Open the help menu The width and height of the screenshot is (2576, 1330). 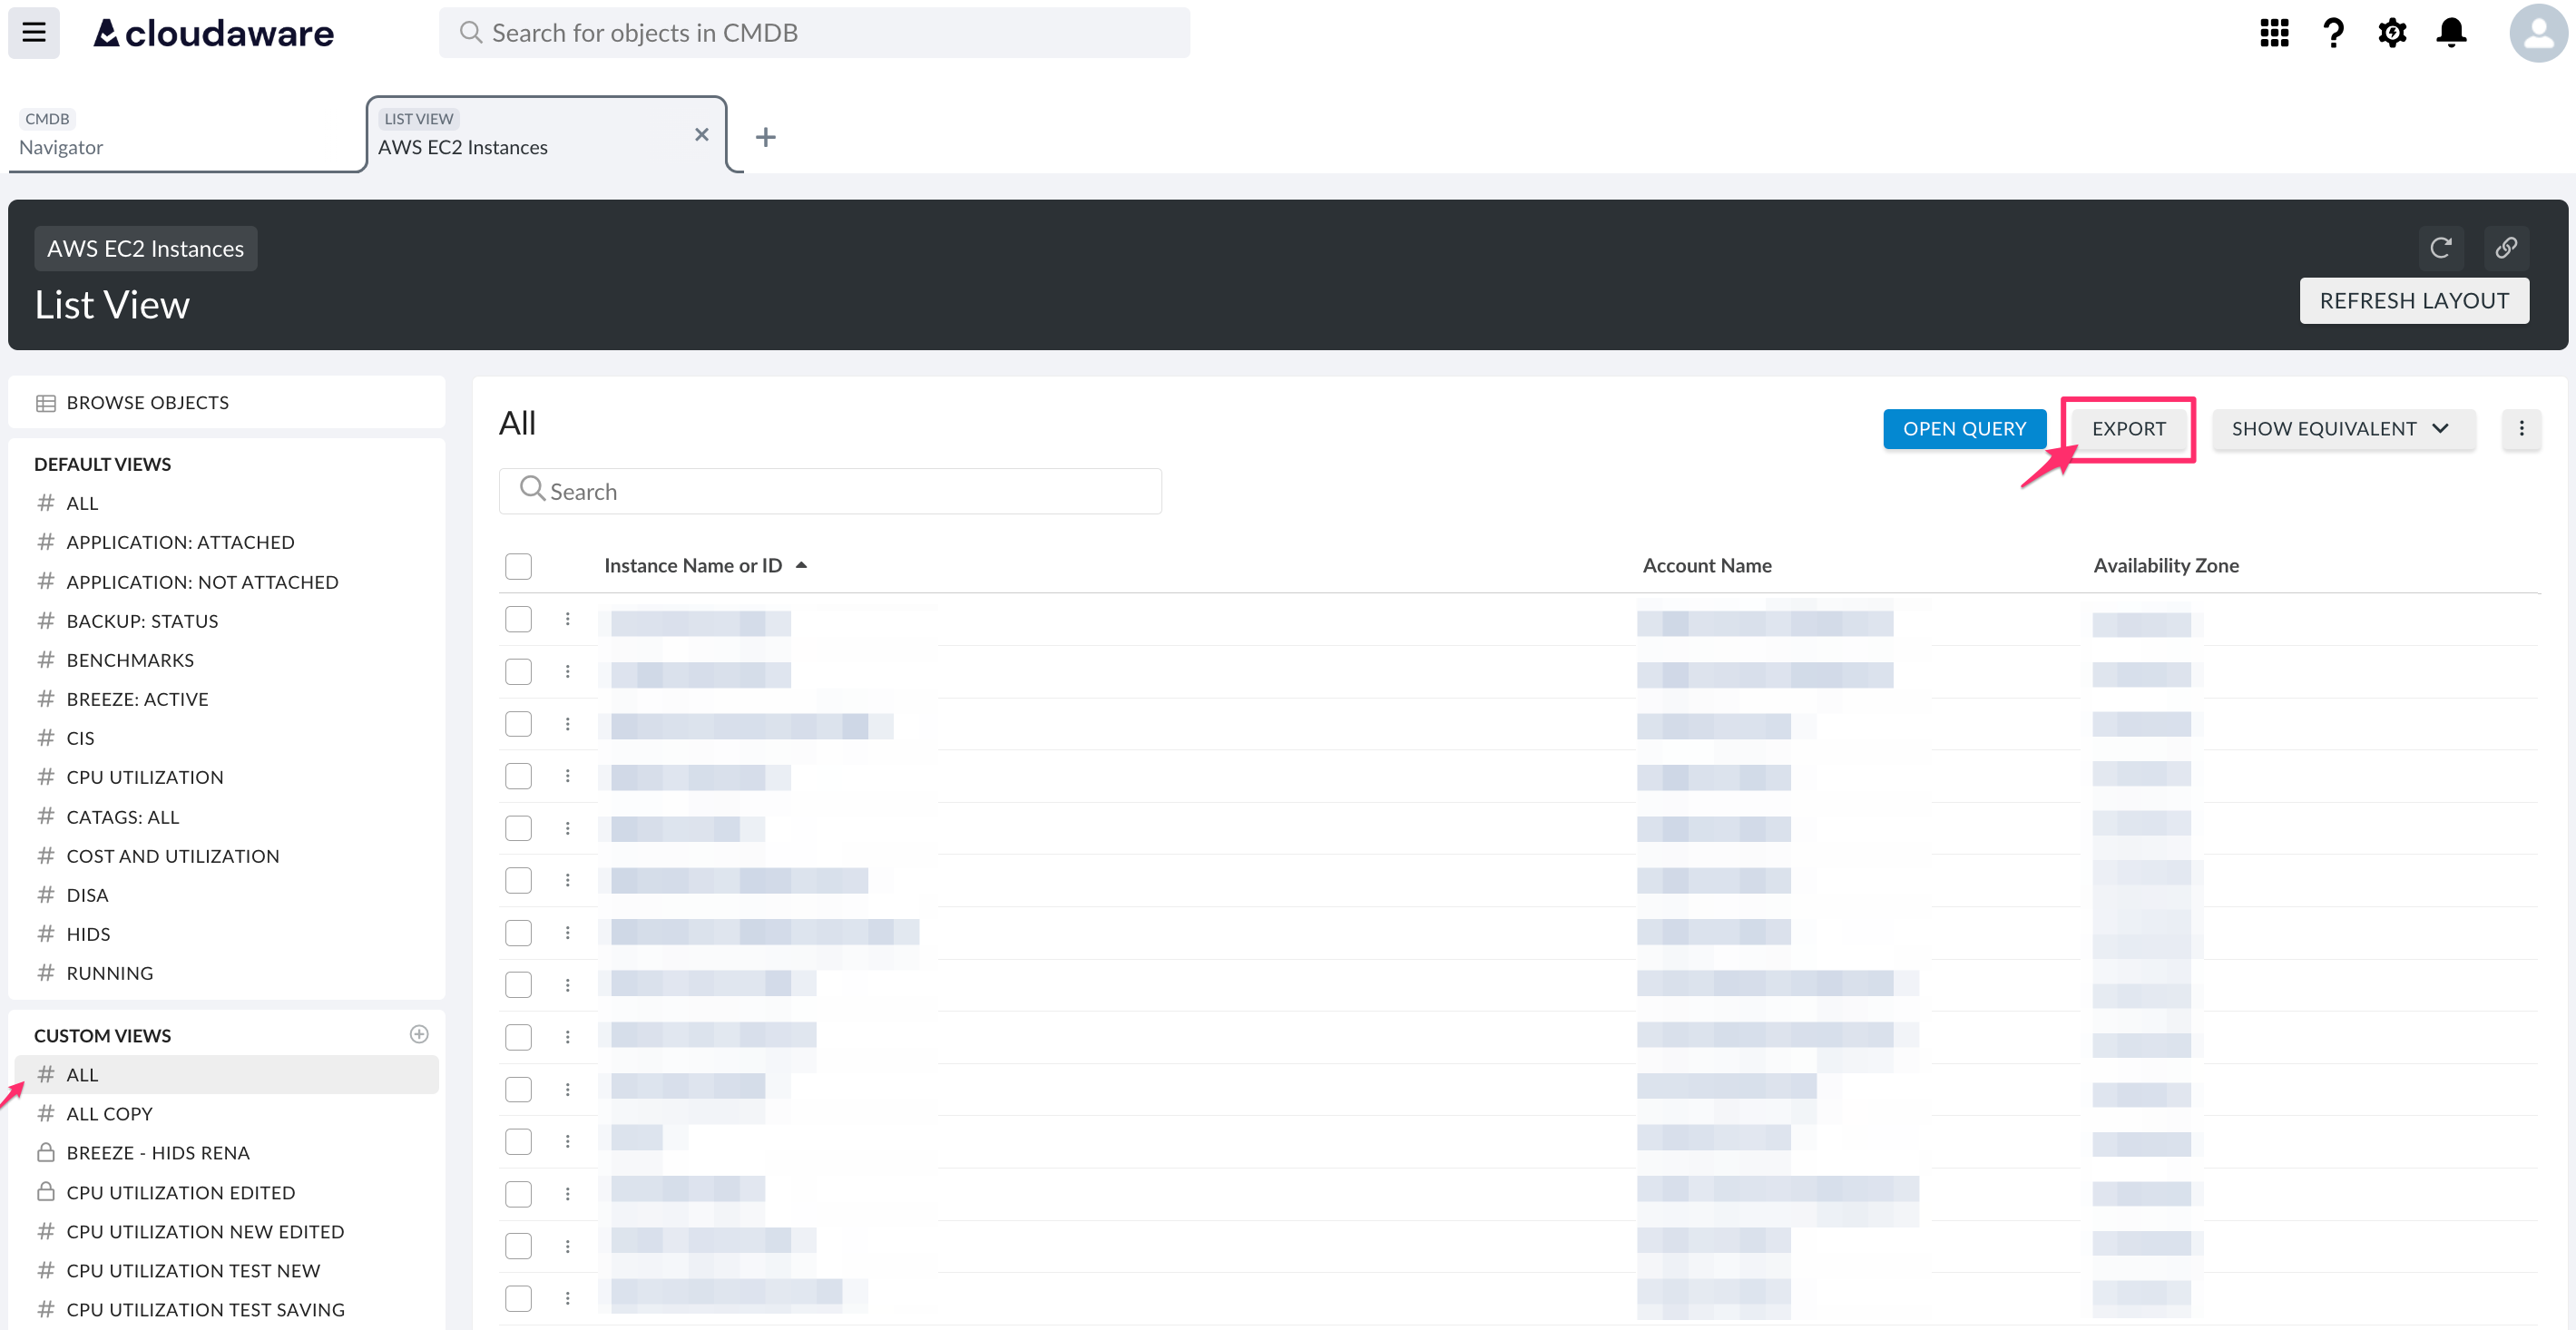[2333, 32]
